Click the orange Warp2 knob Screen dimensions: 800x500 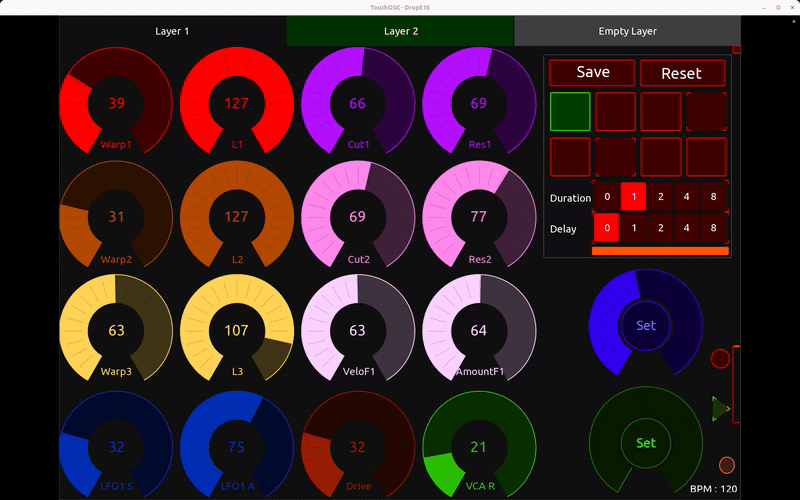click(116, 214)
